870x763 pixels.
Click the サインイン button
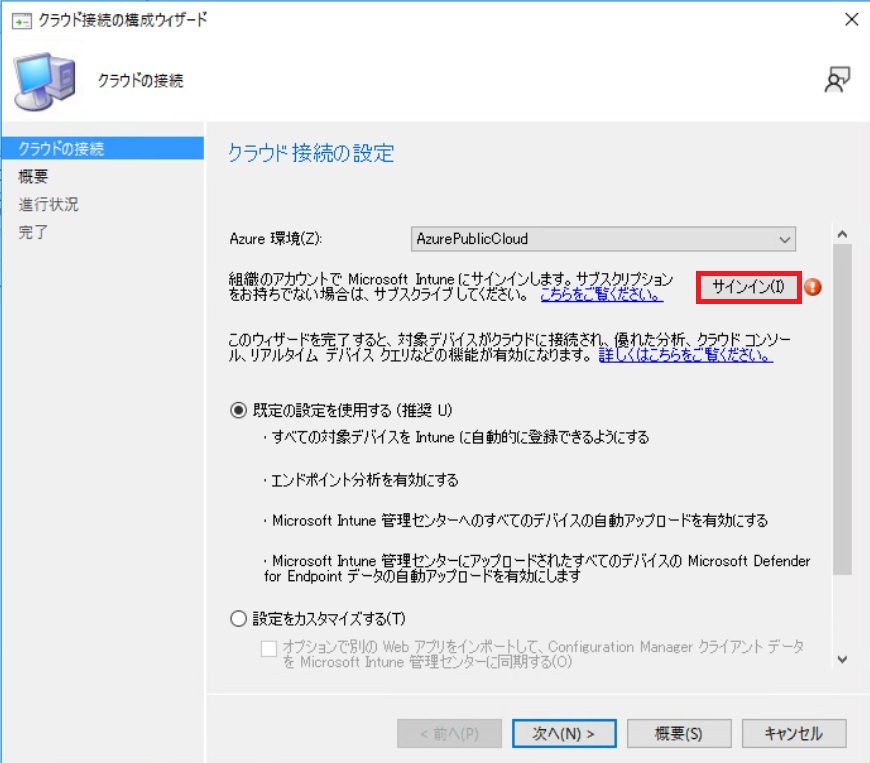[749, 287]
